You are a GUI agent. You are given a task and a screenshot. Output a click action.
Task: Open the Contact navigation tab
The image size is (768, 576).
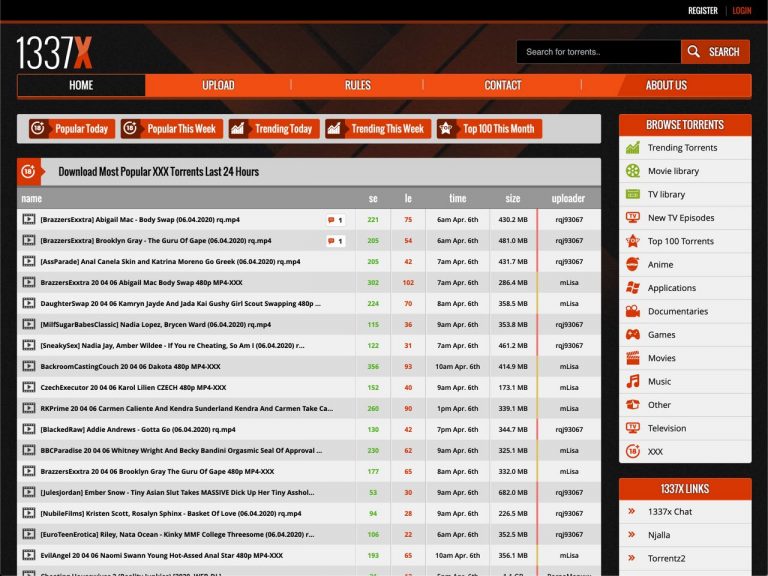(503, 85)
